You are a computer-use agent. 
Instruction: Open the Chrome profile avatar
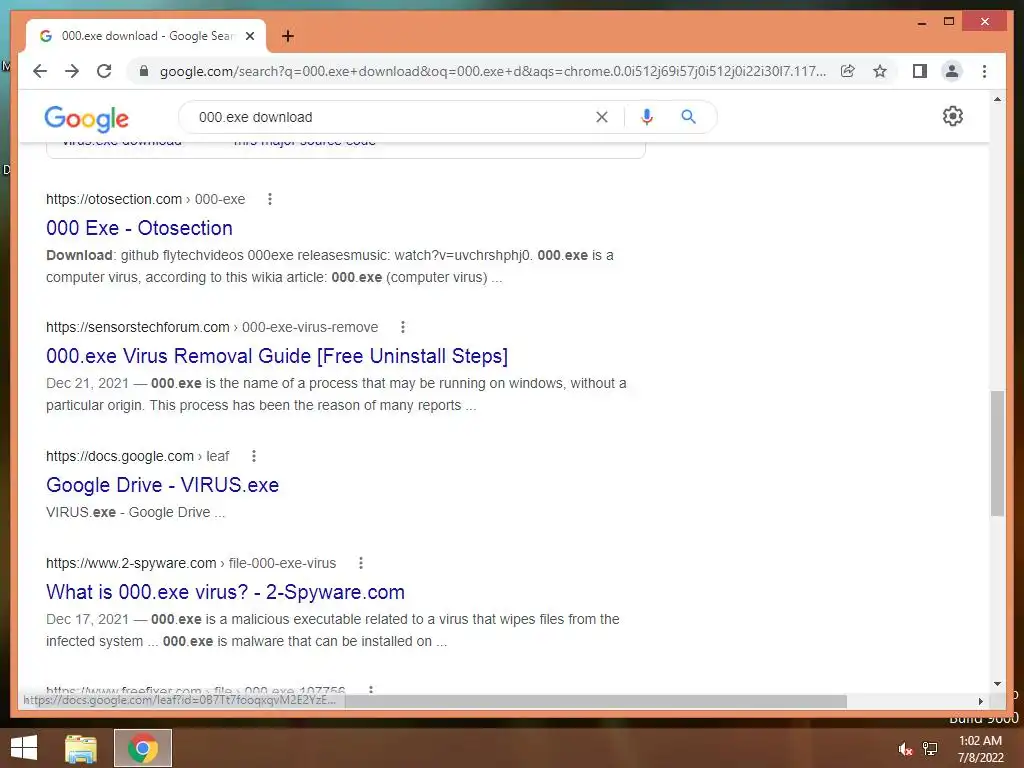click(952, 71)
